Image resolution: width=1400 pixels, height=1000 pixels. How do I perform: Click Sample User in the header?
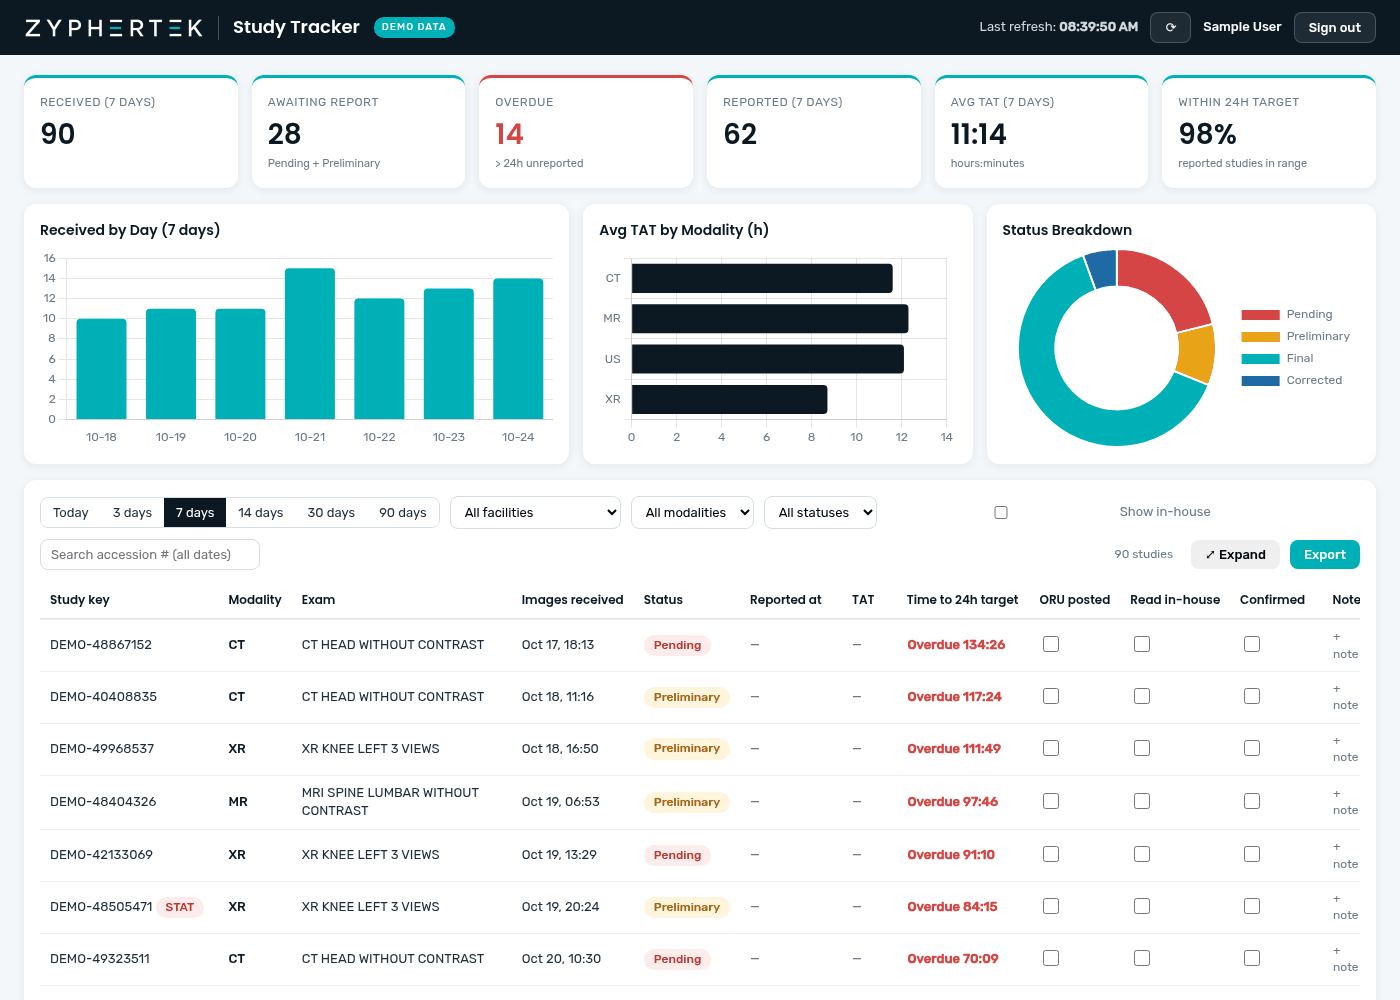pos(1242,27)
